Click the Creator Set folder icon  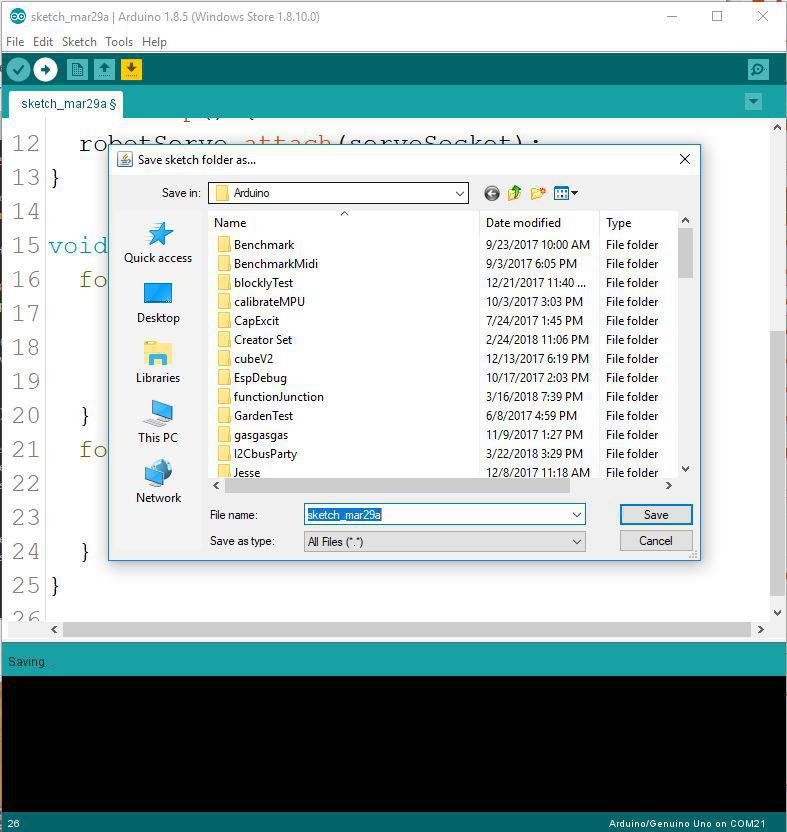point(224,340)
